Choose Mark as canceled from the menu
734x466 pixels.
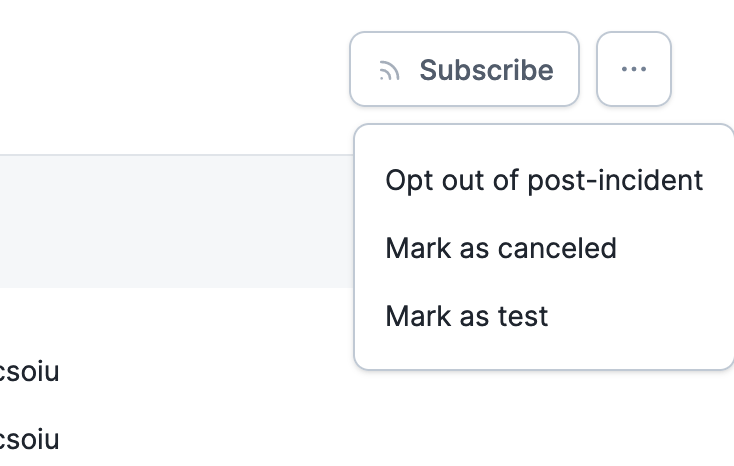pos(500,248)
